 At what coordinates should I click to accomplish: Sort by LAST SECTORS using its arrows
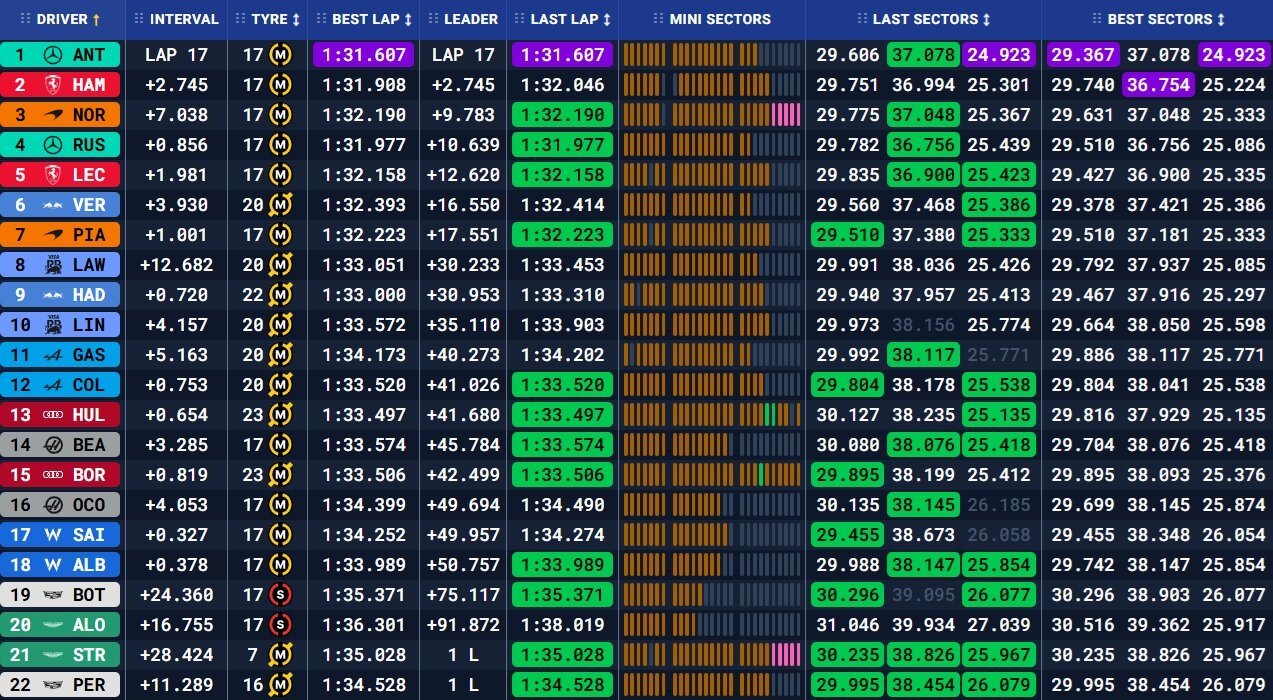(987, 19)
